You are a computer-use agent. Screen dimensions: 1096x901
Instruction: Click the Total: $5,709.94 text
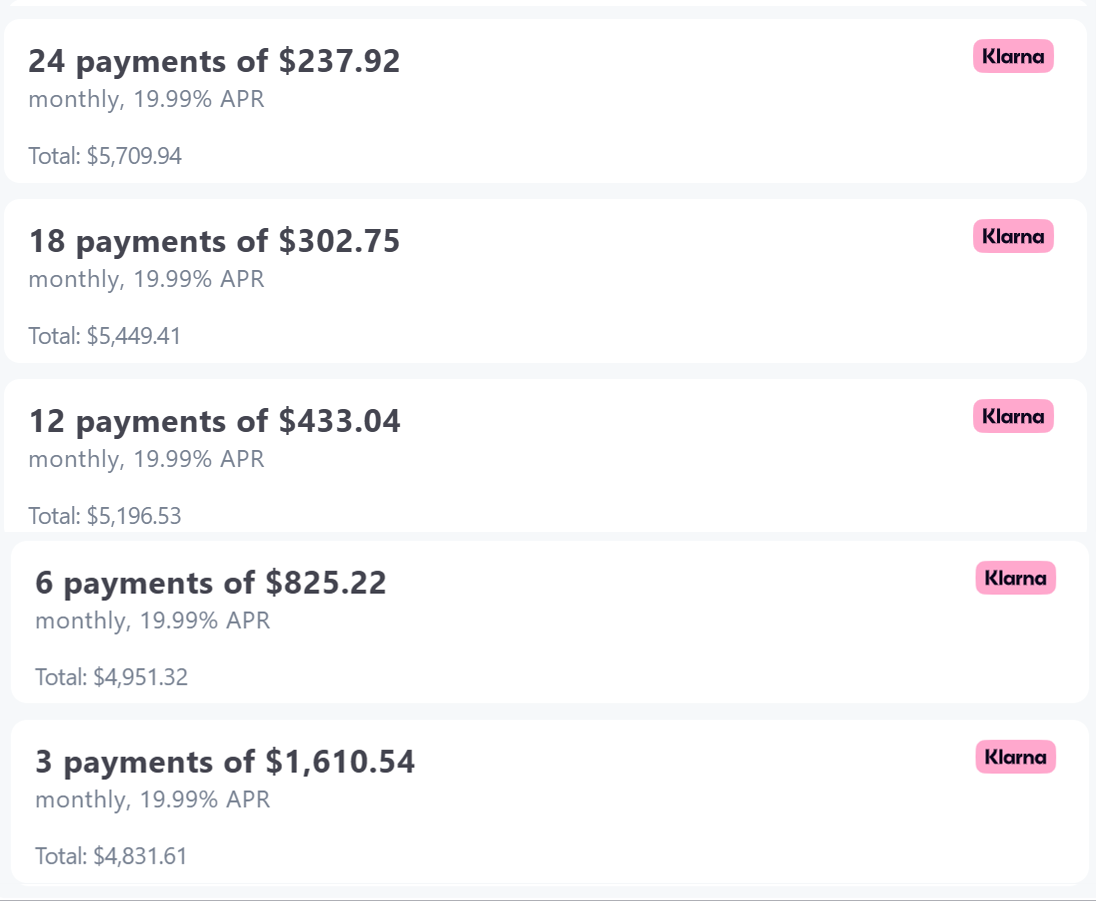(105, 156)
